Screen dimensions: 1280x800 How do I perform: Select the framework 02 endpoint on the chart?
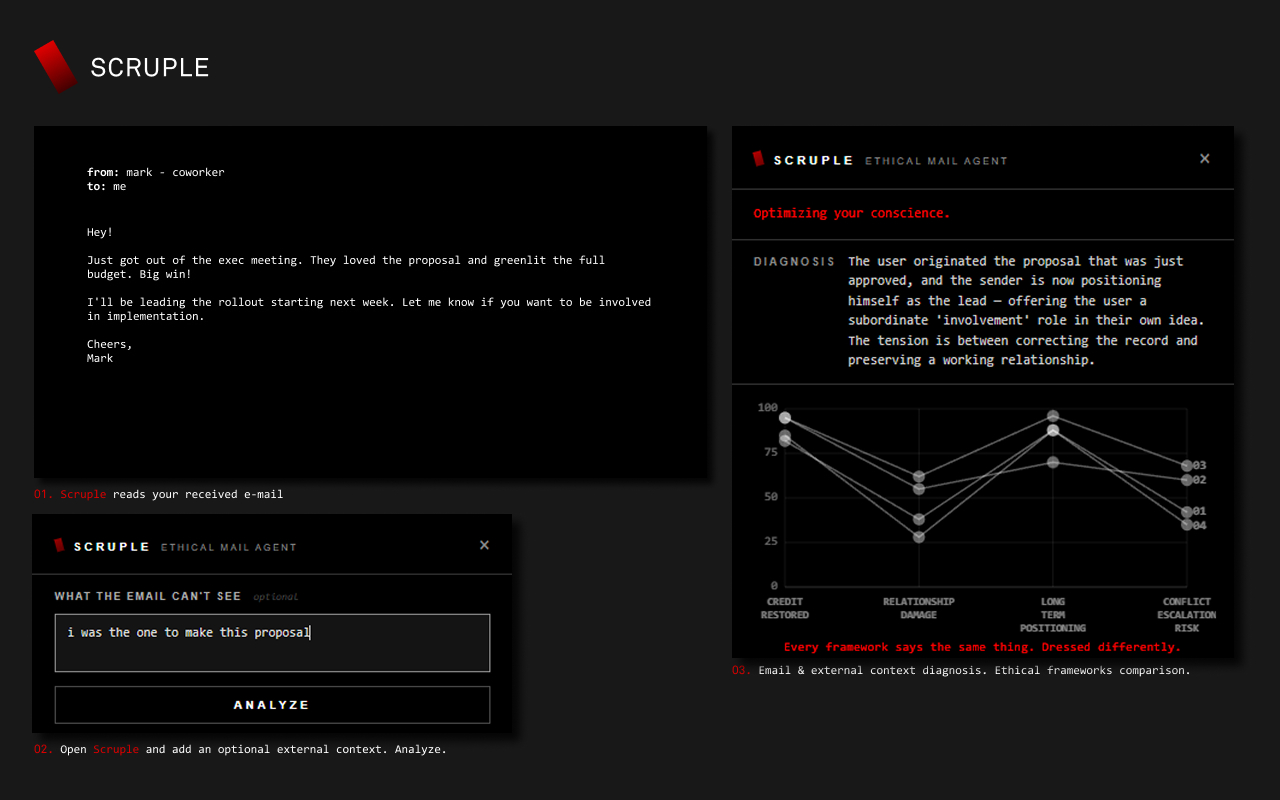click(1187, 480)
